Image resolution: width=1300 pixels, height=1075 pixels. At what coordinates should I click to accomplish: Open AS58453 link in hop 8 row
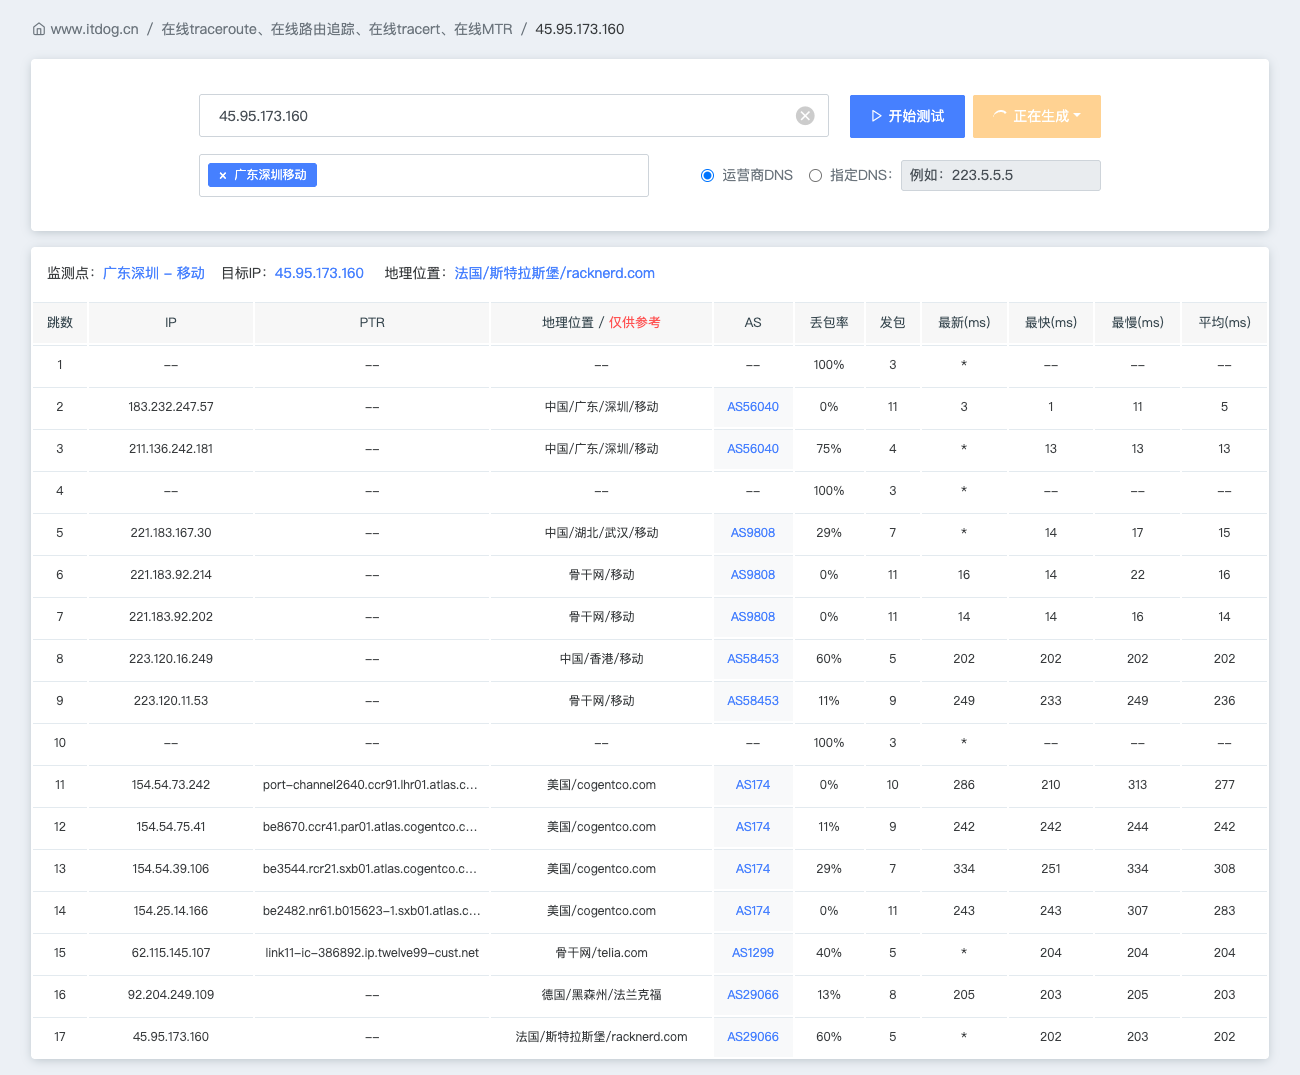click(x=753, y=659)
